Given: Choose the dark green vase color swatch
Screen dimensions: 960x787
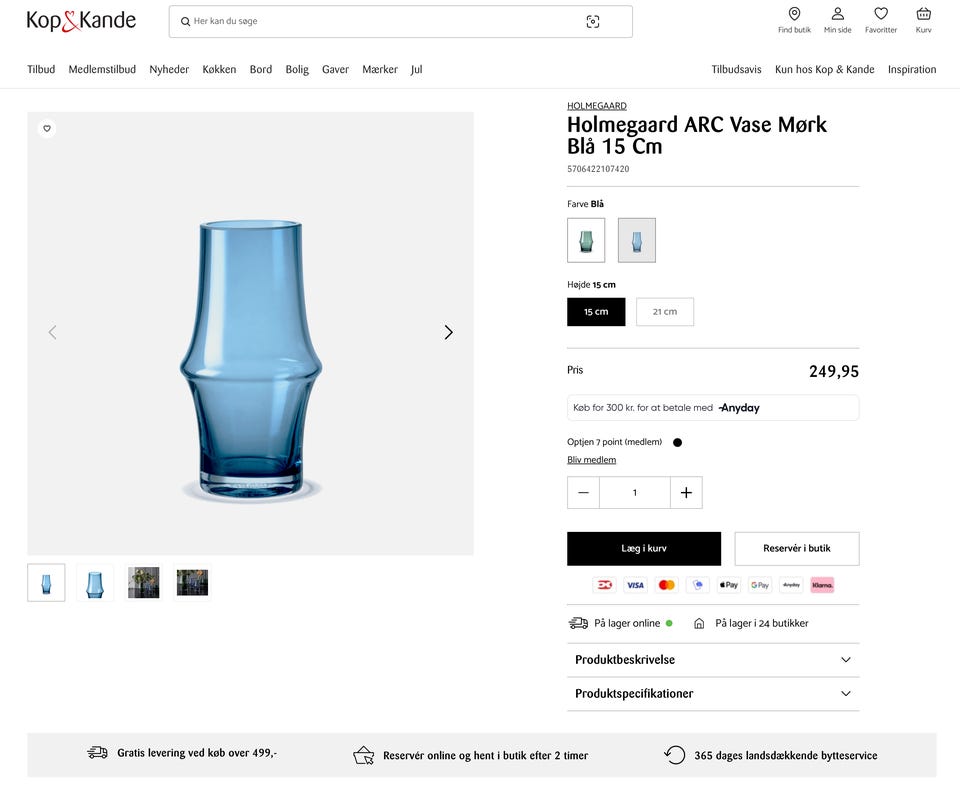Looking at the screenshot, I should [x=586, y=240].
